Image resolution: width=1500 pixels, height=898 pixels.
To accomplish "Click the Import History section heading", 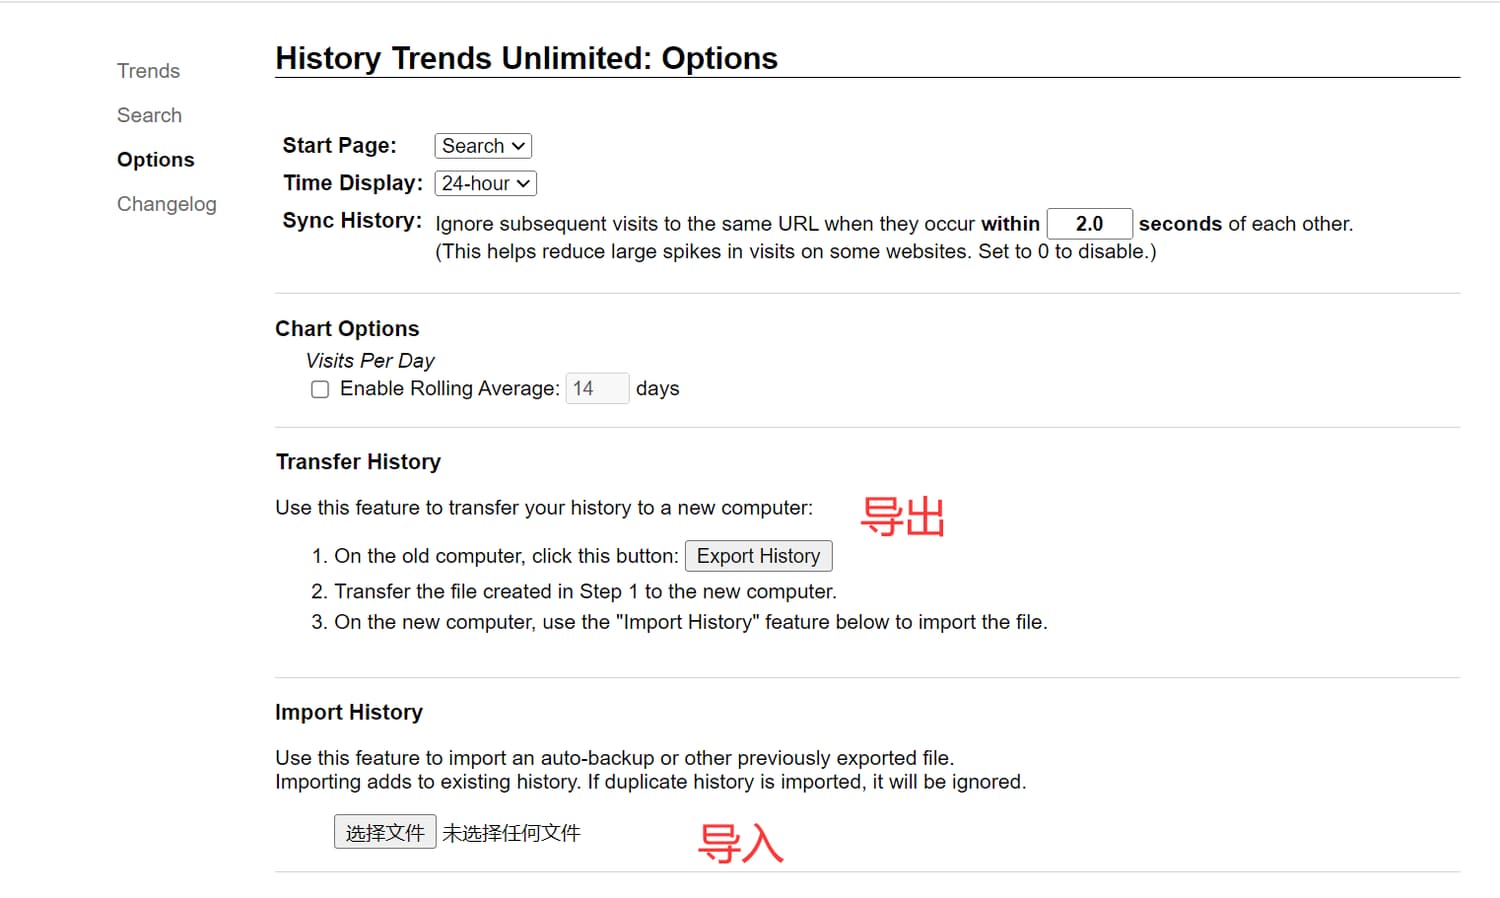I will 349,712.
